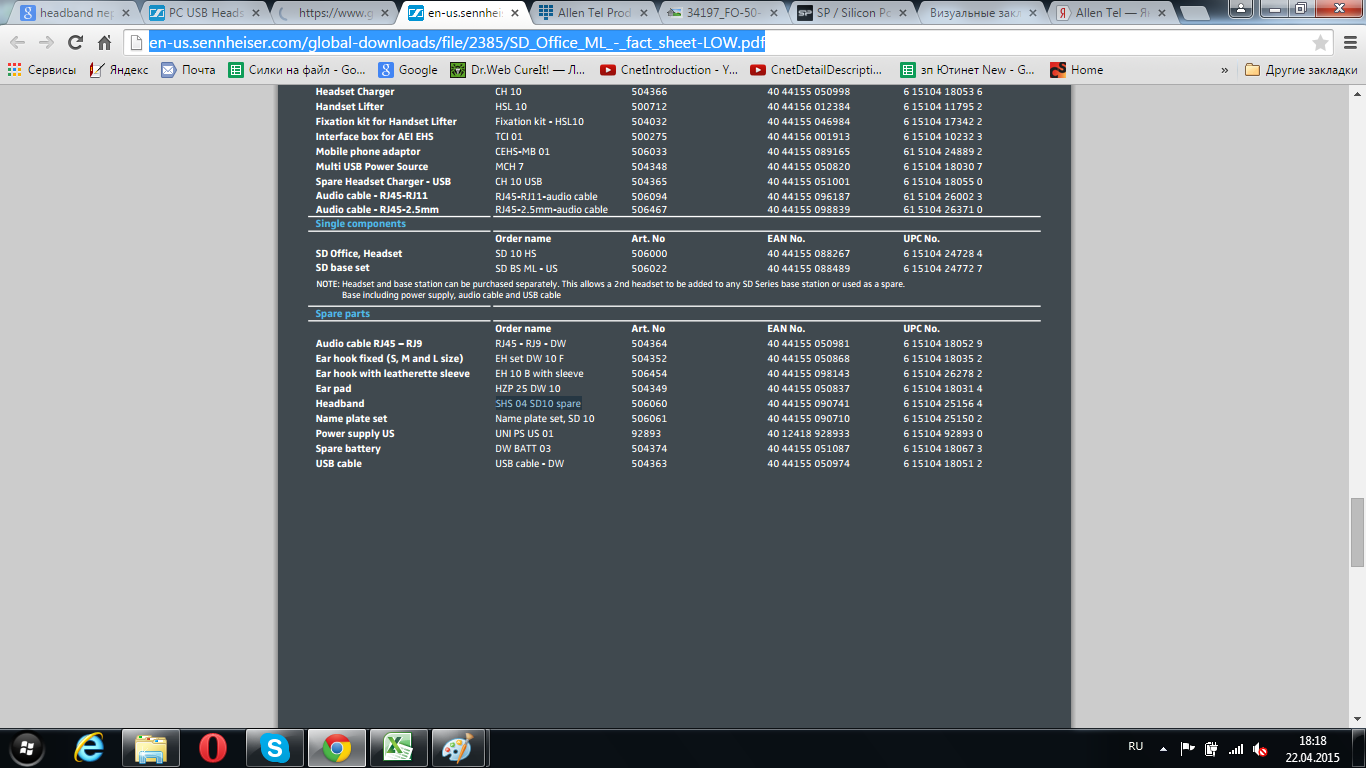Open Skype from the taskbar

(274, 748)
